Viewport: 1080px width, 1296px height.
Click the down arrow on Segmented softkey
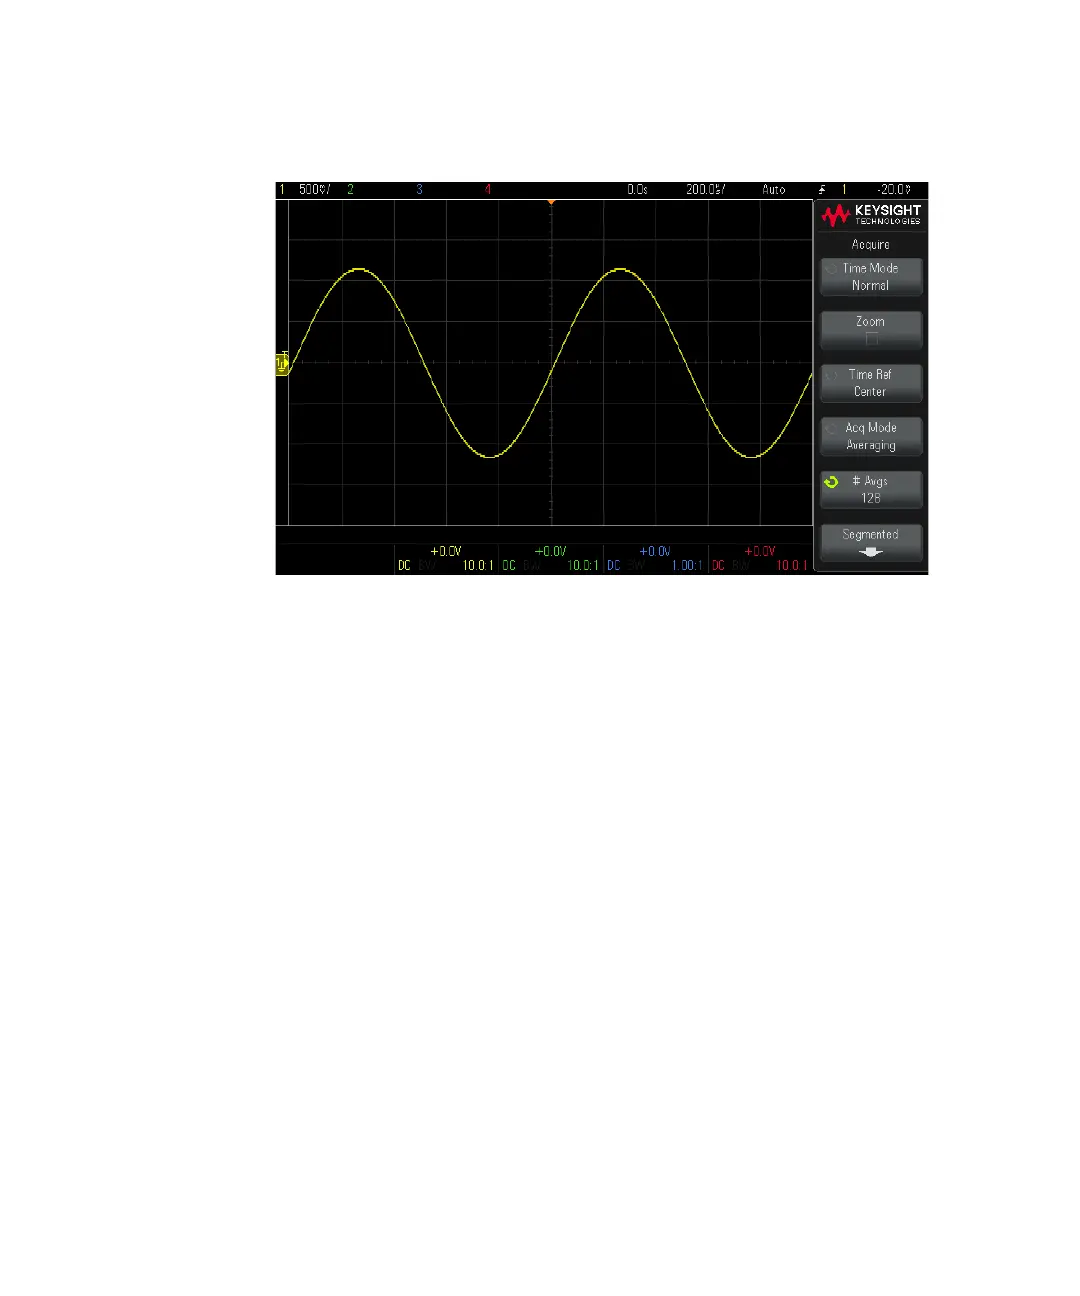click(871, 551)
